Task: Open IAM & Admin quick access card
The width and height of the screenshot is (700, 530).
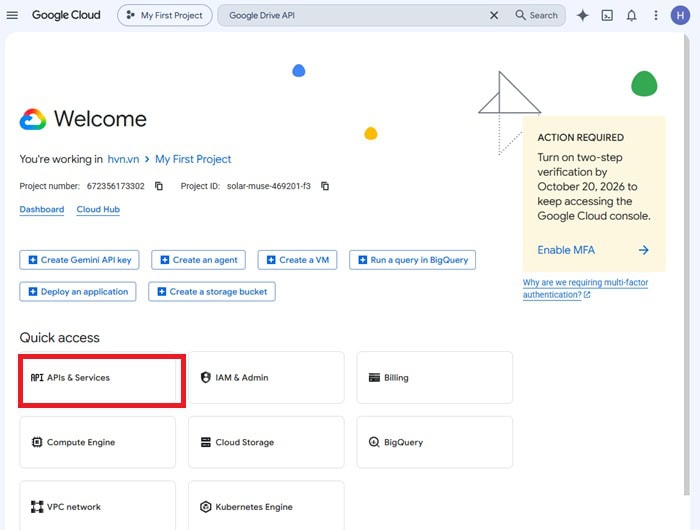Action: (266, 377)
